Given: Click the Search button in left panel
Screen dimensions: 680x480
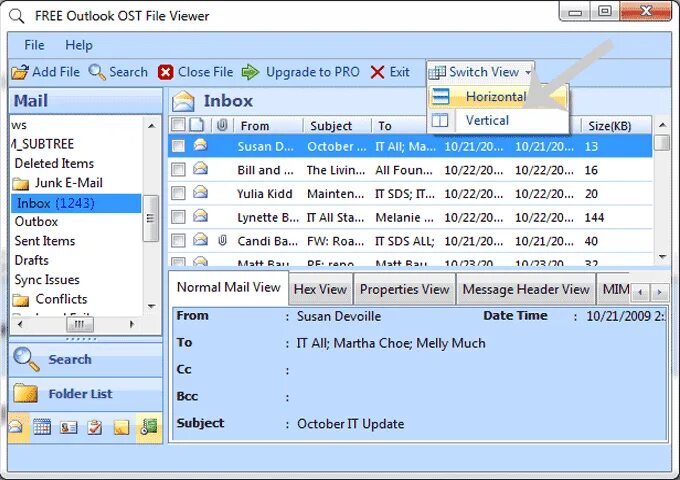Looking at the screenshot, I should (85, 359).
